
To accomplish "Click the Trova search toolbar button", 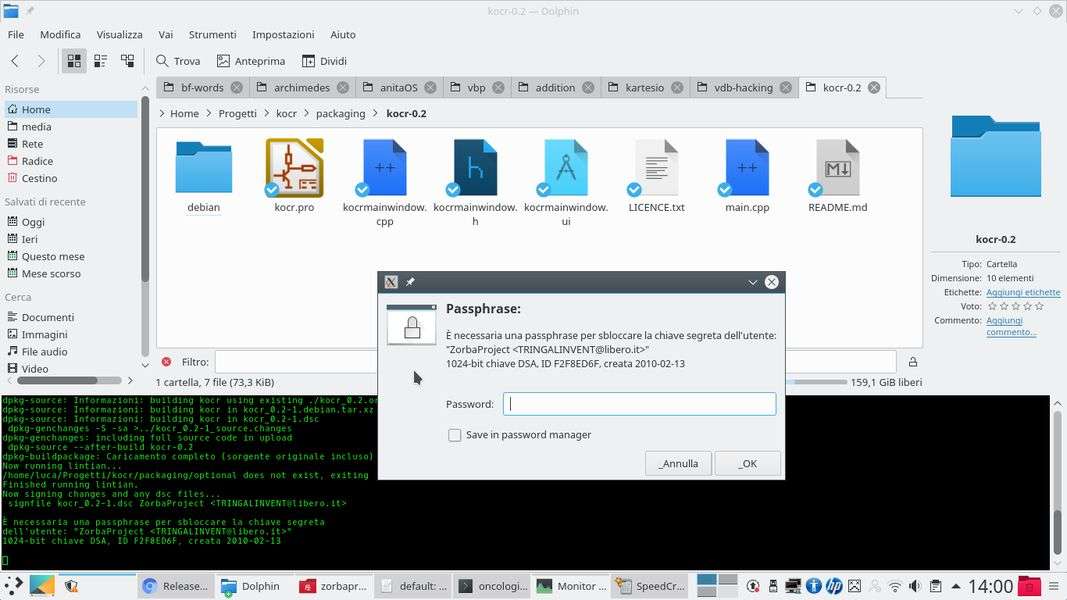I will point(177,61).
